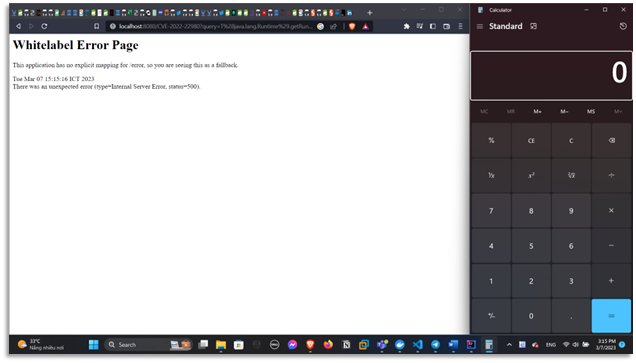Click the Calculator display showing 0
Viewport: 636px width, 363px height.
click(x=551, y=75)
